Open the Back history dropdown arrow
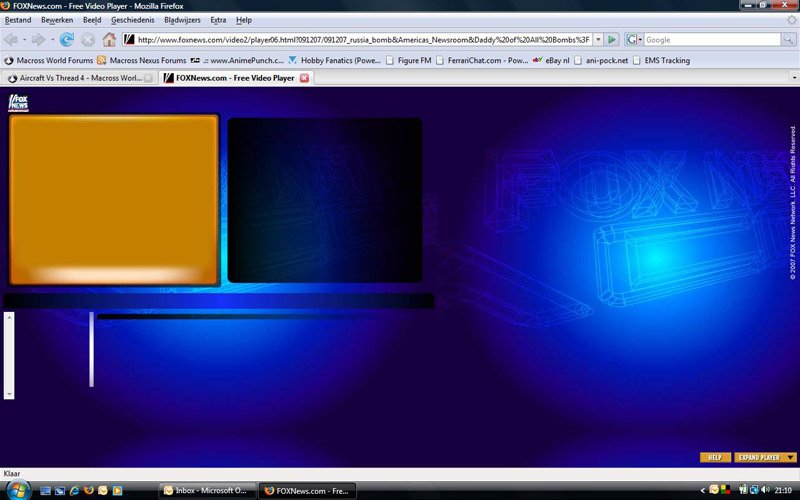This screenshot has height=500, width=800. point(23,40)
